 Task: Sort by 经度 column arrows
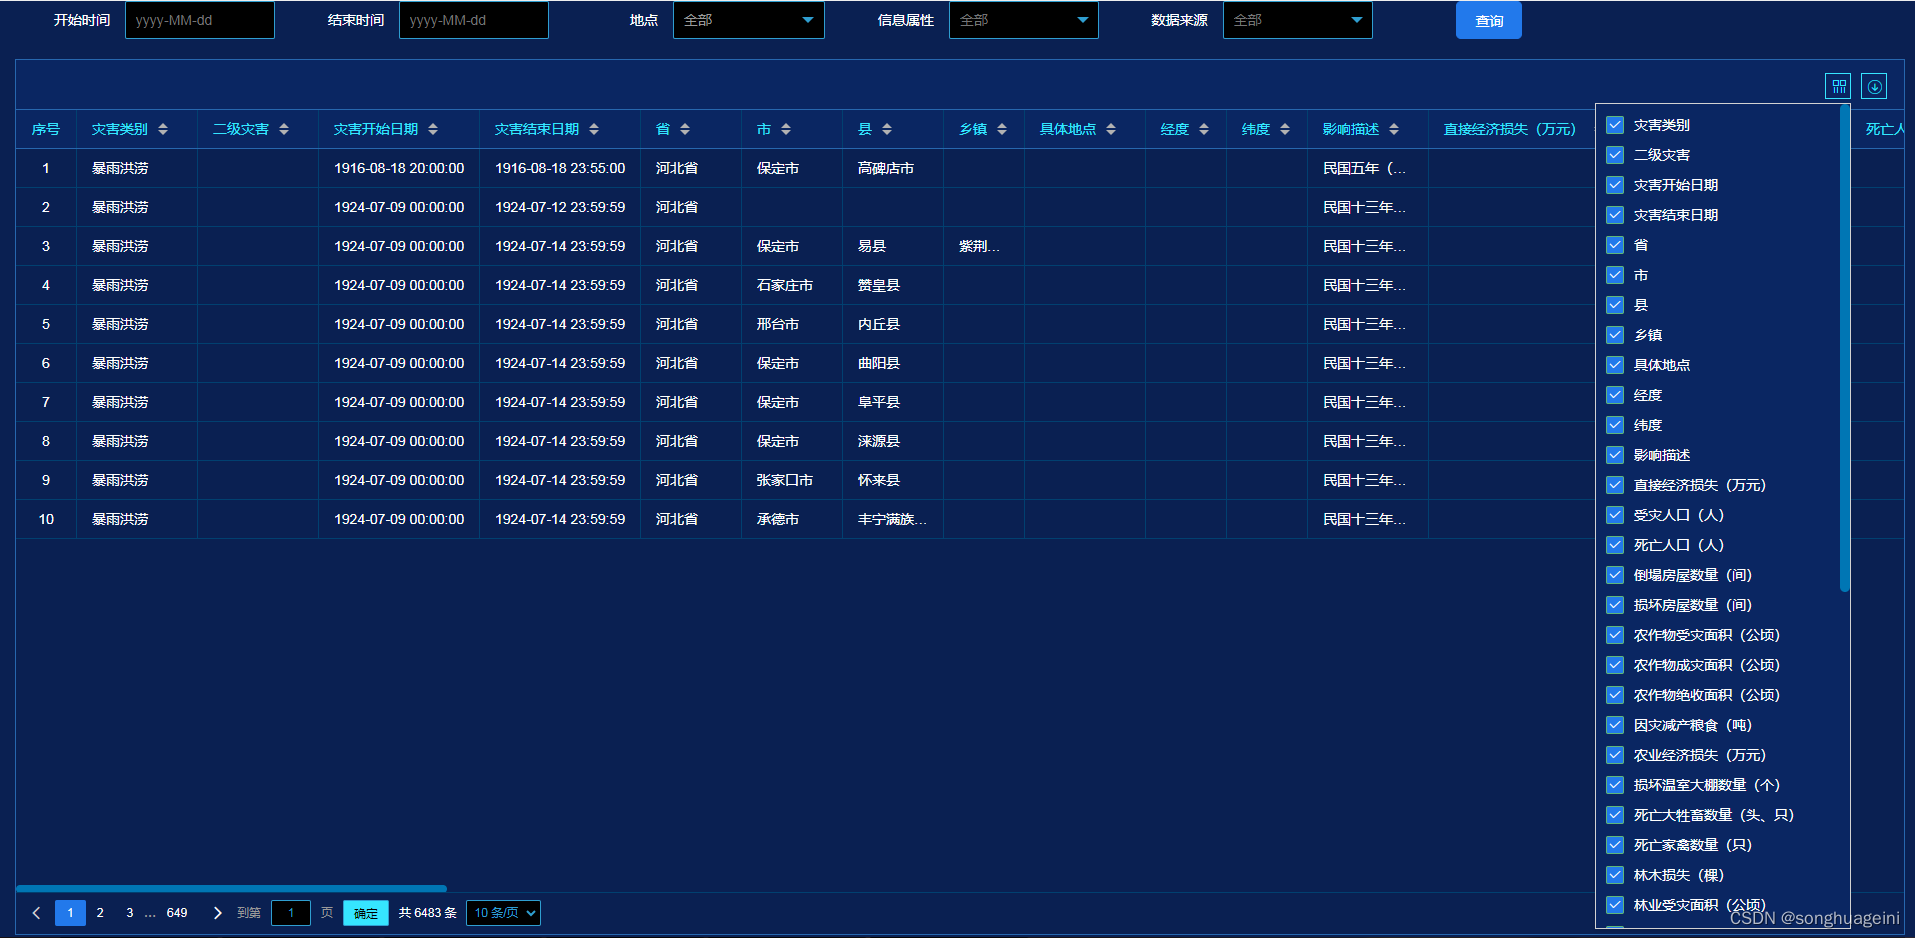pos(1204,129)
